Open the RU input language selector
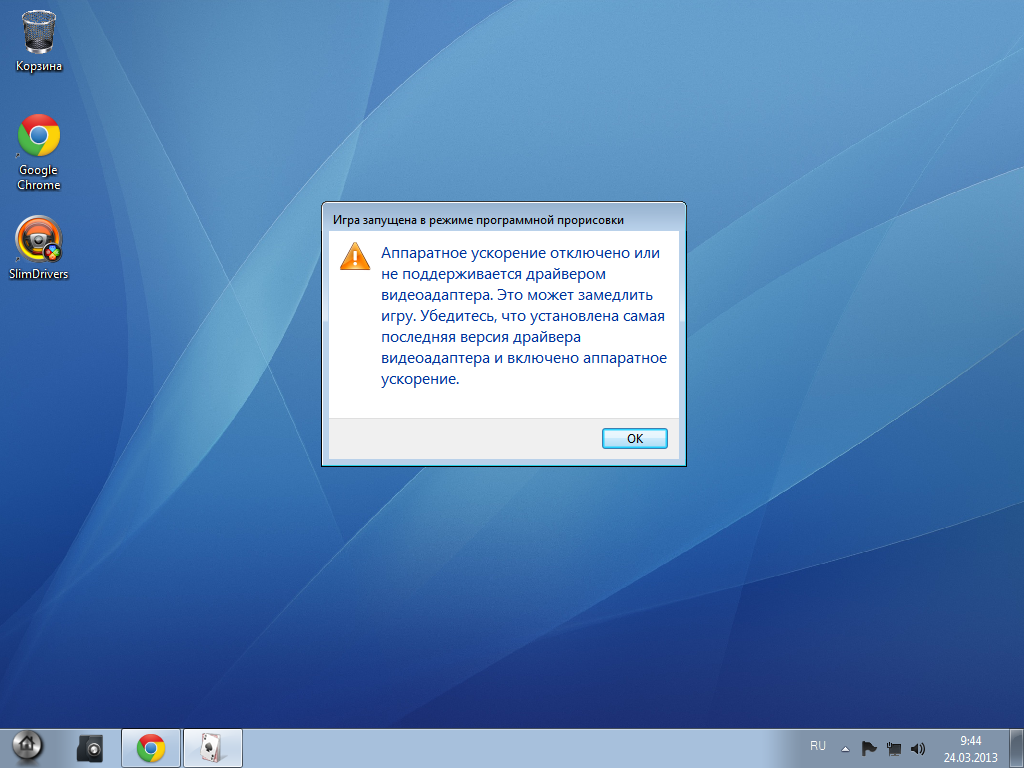This screenshot has width=1024, height=768. coord(818,746)
